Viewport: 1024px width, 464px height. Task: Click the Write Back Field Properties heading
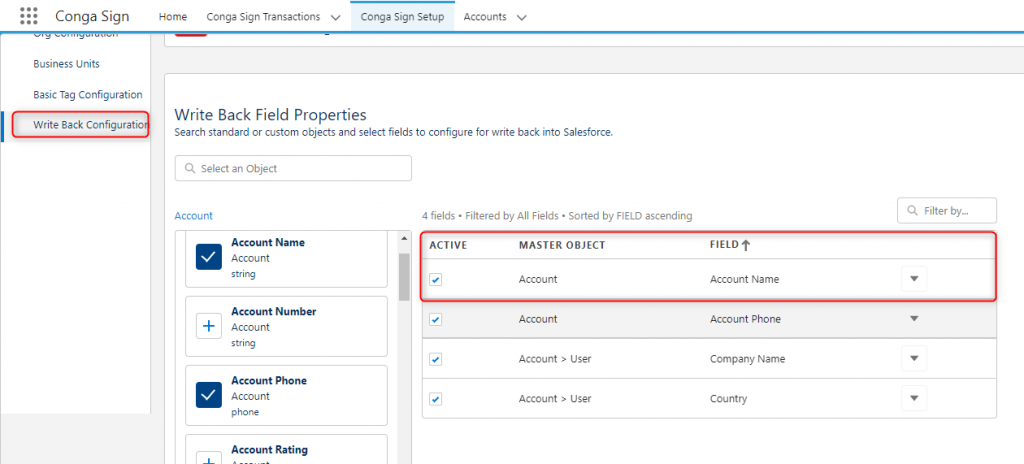(x=270, y=115)
